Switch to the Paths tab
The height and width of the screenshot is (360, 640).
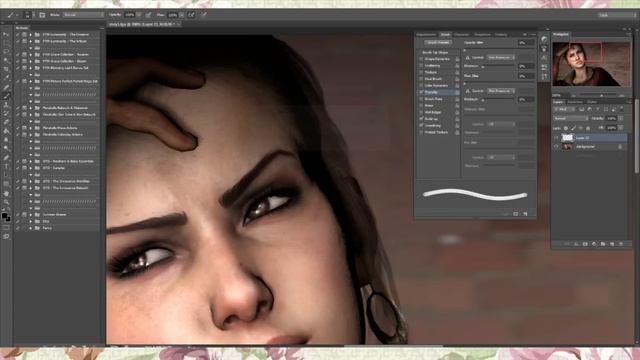point(591,102)
